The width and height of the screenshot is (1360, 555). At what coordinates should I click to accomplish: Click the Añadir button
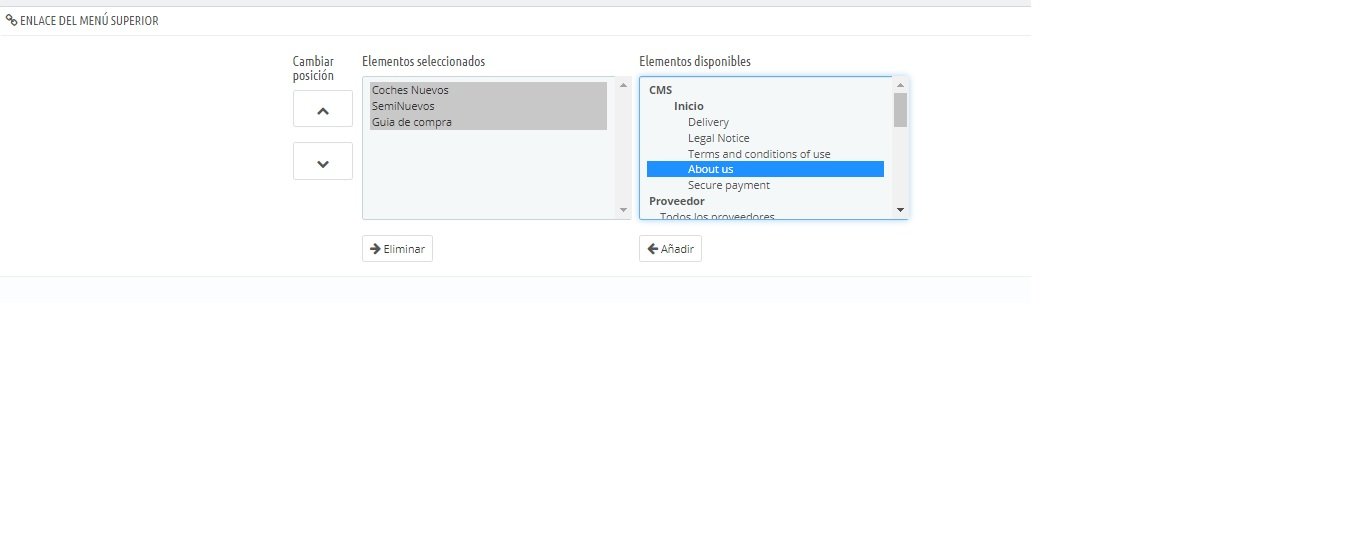[670, 249]
